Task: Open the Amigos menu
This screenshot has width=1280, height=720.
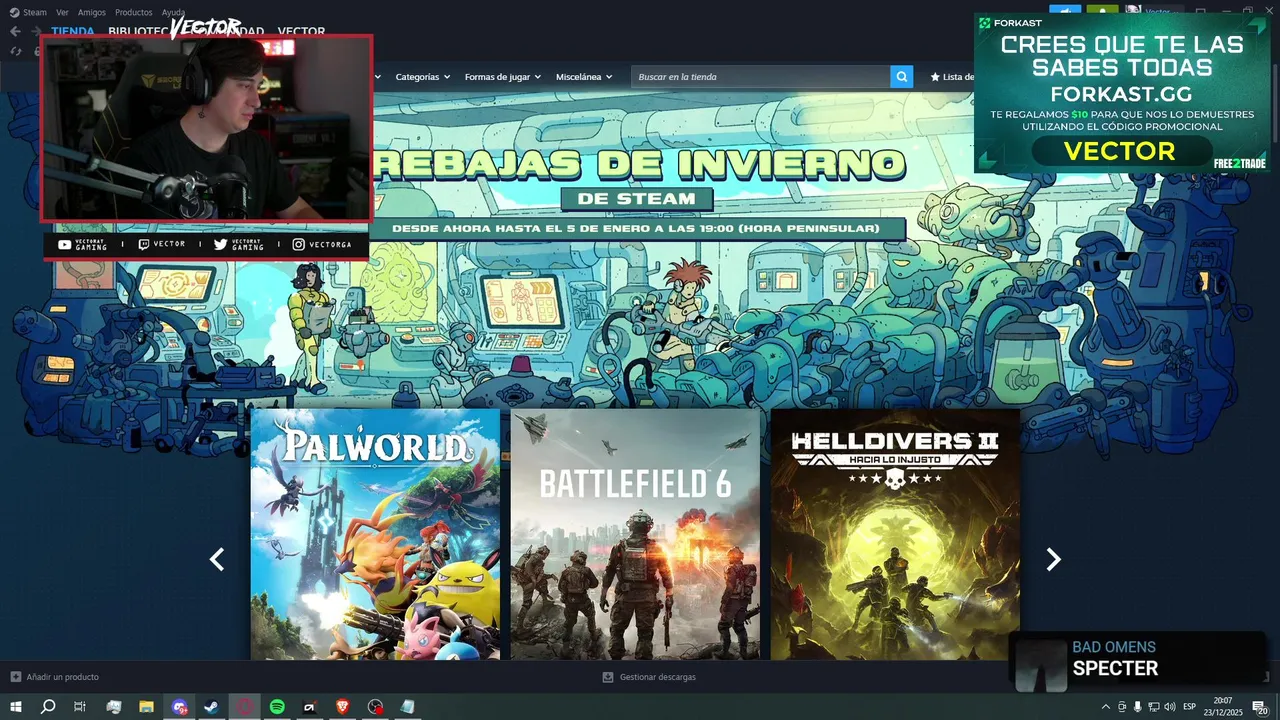Action: (92, 12)
